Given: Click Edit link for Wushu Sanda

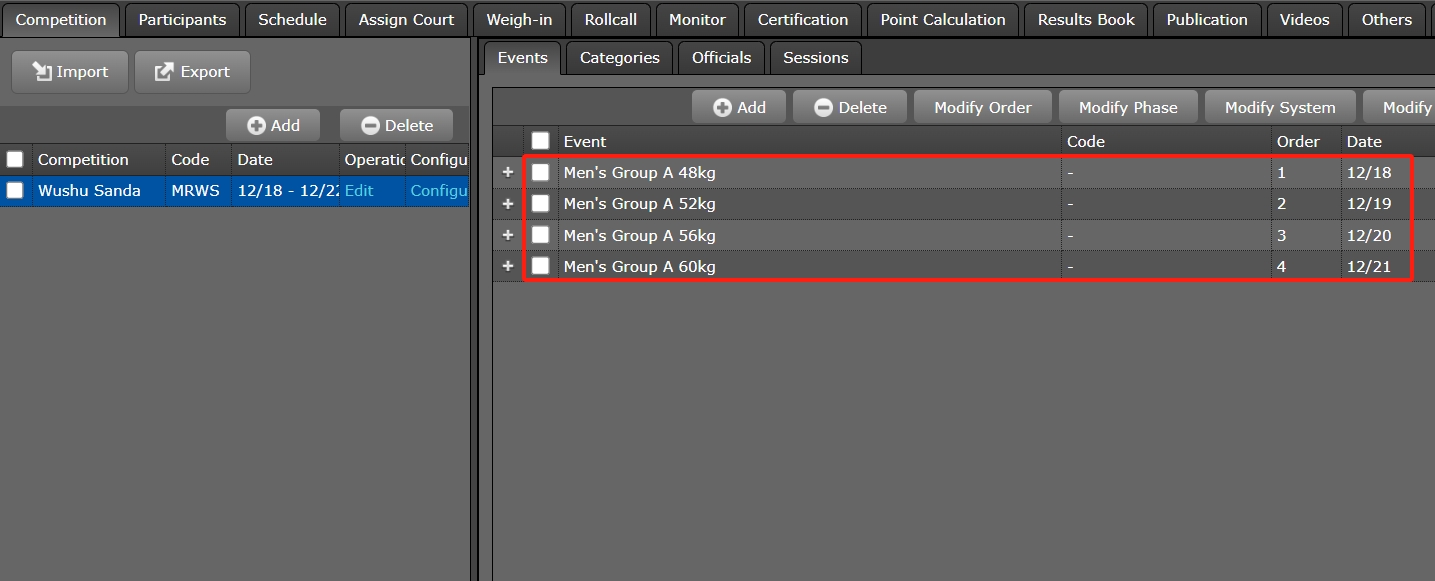Looking at the screenshot, I should 359,190.
